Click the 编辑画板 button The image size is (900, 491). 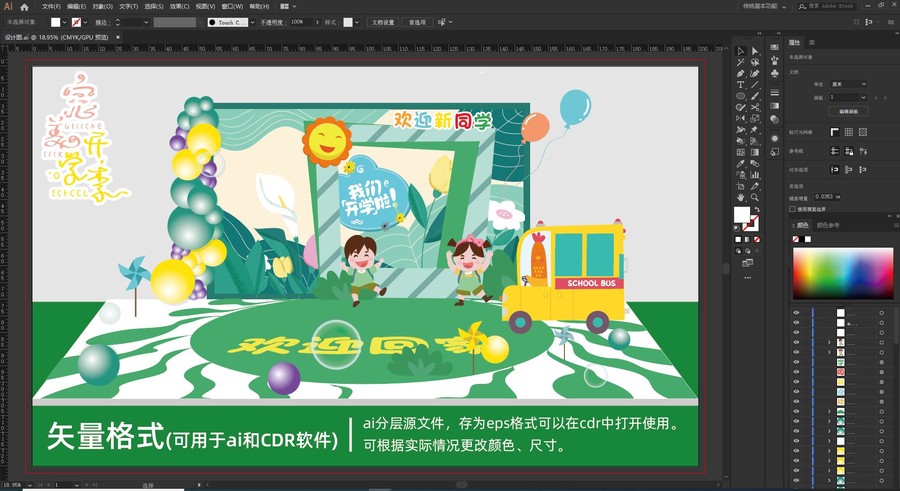tap(848, 111)
